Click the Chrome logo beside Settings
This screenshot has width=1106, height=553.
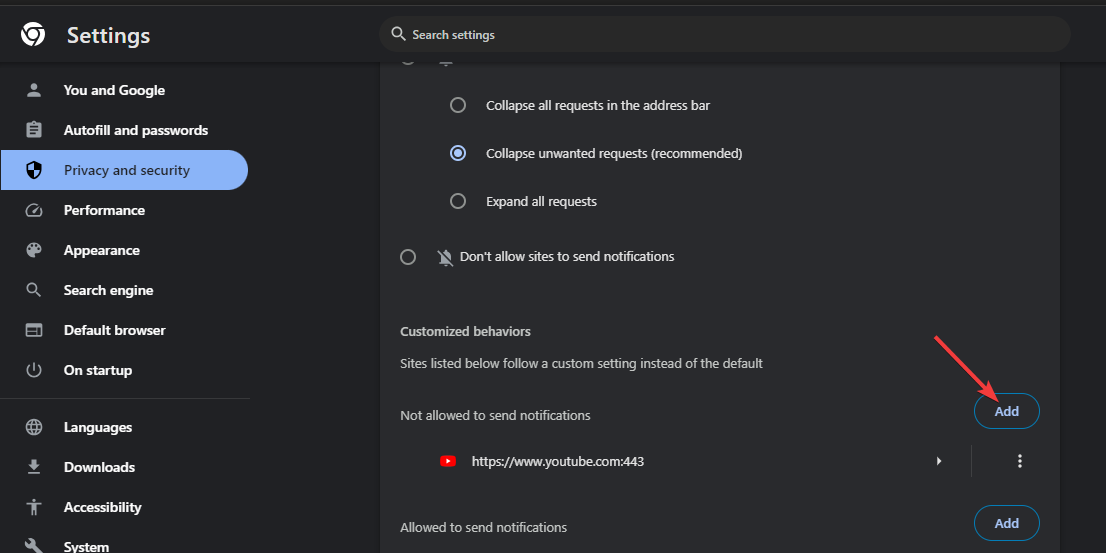click(x=33, y=35)
